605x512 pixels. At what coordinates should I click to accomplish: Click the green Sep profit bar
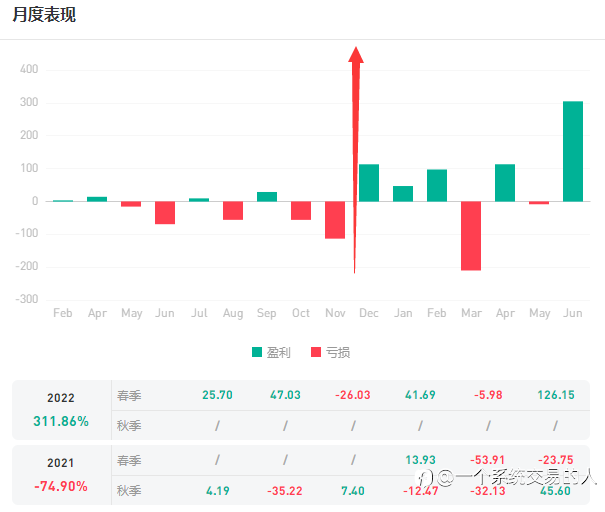pos(267,196)
